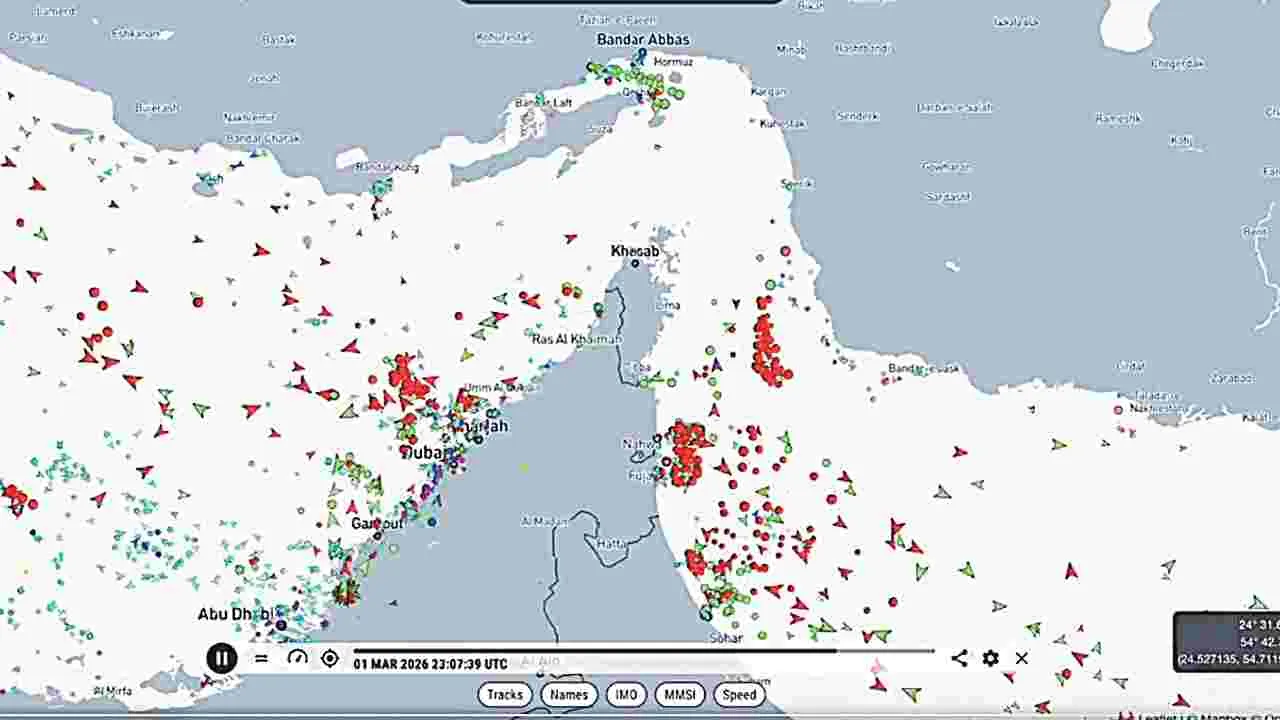
Task: Open playback settings gear
Action: (x=990, y=658)
